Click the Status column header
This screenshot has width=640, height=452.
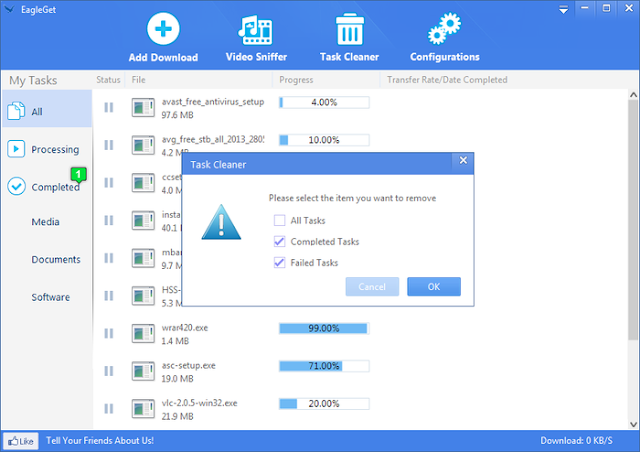coord(108,80)
